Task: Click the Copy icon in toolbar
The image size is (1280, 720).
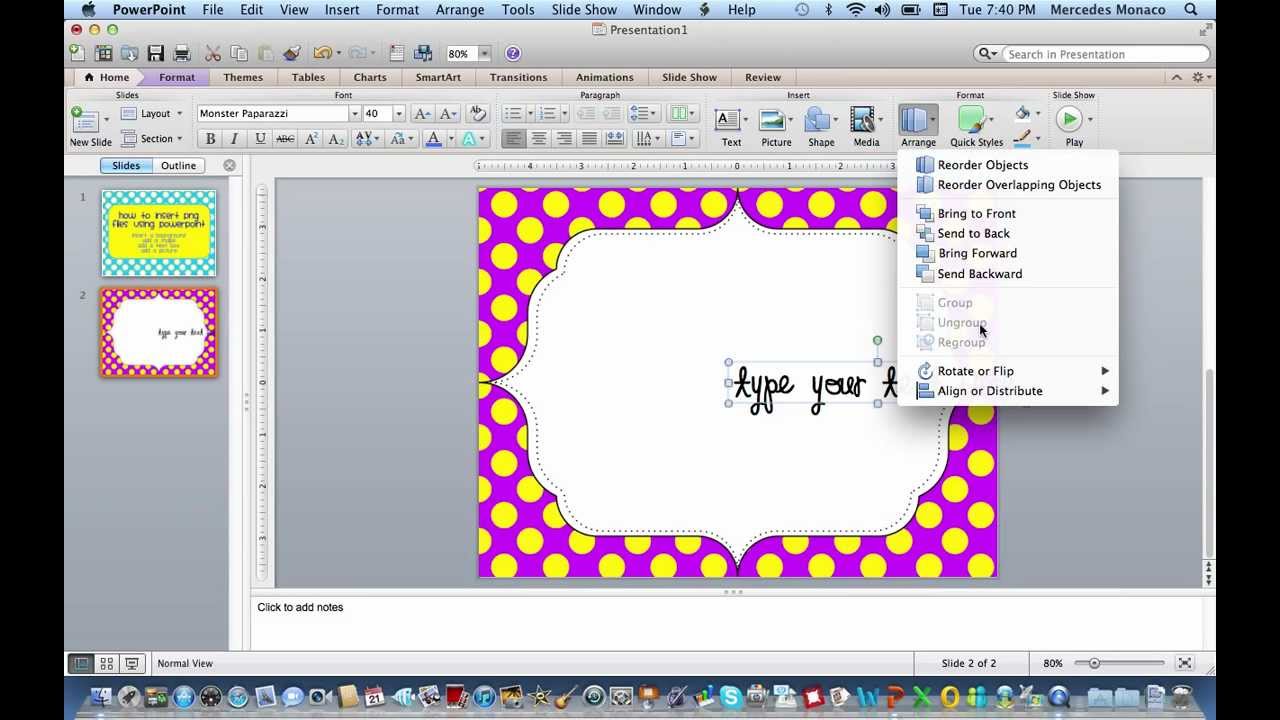Action: tap(239, 53)
